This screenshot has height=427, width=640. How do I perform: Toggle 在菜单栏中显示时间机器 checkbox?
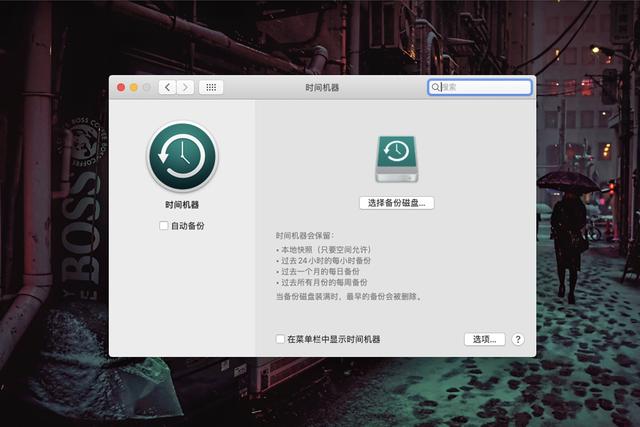click(x=280, y=339)
